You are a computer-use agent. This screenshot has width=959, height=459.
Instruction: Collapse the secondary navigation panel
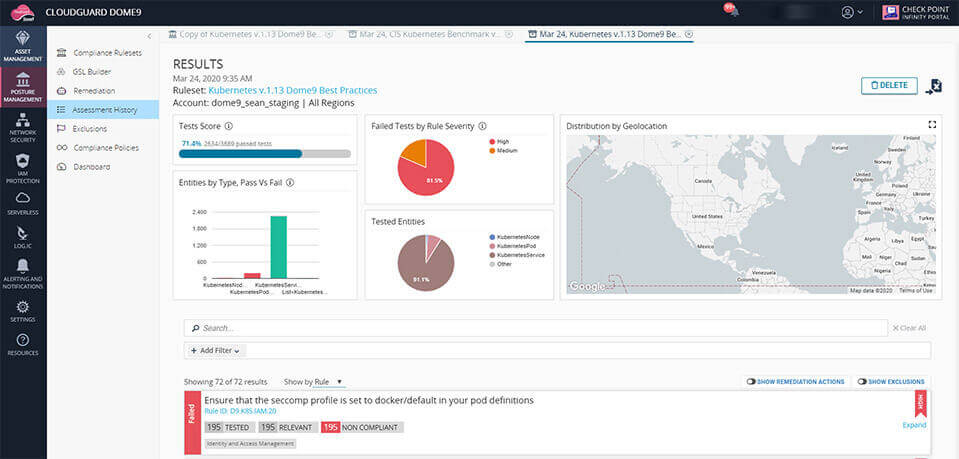pos(149,37)
